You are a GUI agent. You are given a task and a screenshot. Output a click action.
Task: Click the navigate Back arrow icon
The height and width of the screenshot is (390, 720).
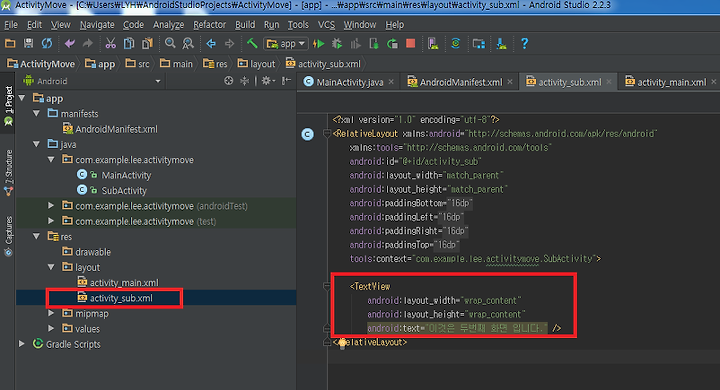point(211,44)
